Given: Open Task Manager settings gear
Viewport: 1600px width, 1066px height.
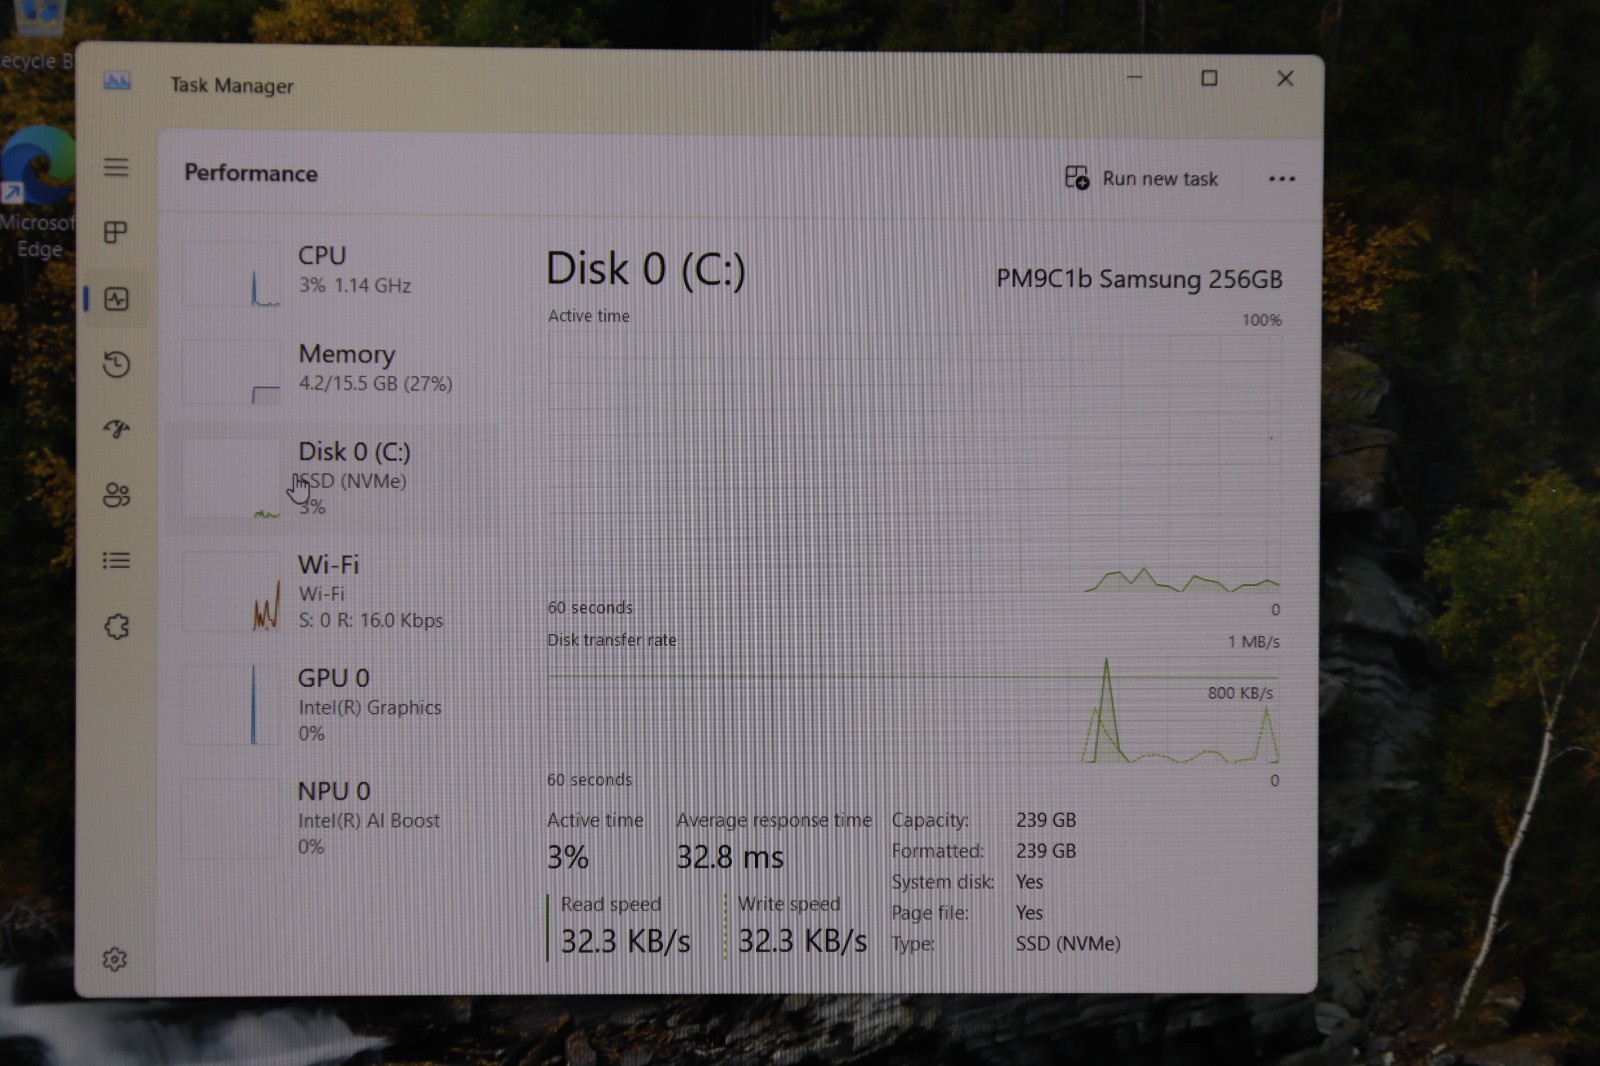Looking at the screenshot, I should point(115,959).
